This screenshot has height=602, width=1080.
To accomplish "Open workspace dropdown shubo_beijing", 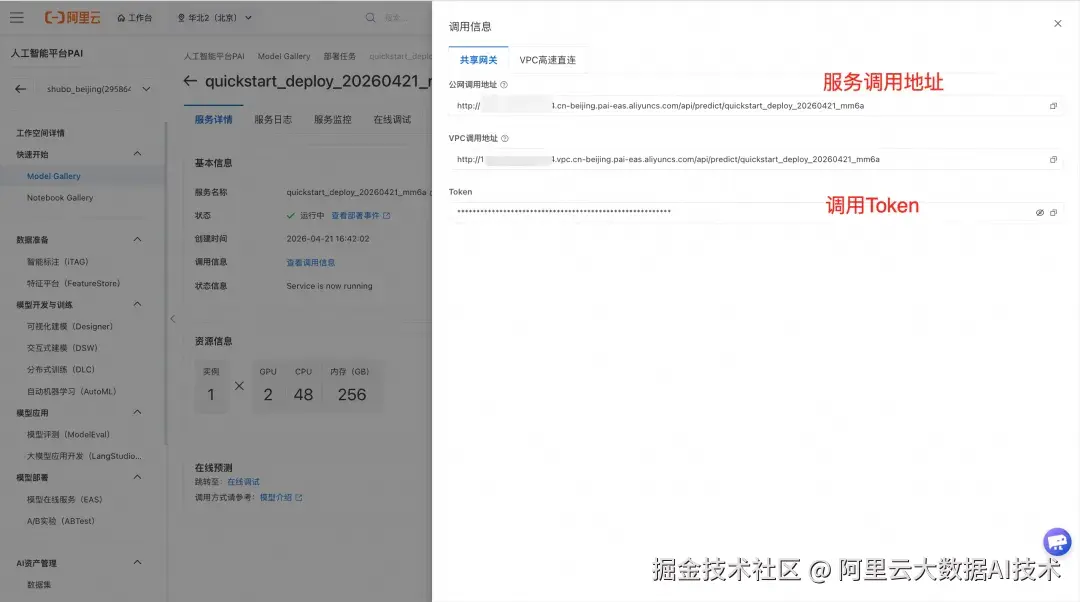I will (97, 89).
